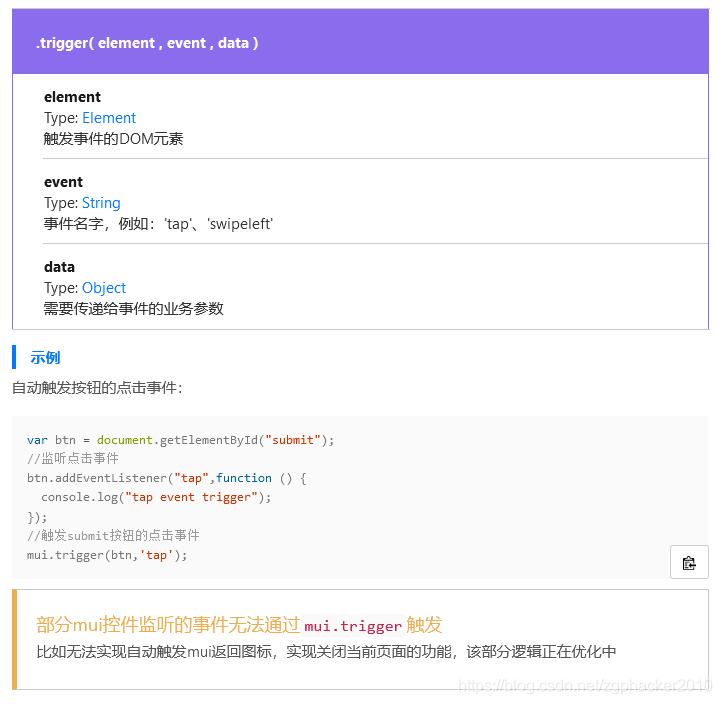Select the 'event' parameter name

[x=64, y=182]
